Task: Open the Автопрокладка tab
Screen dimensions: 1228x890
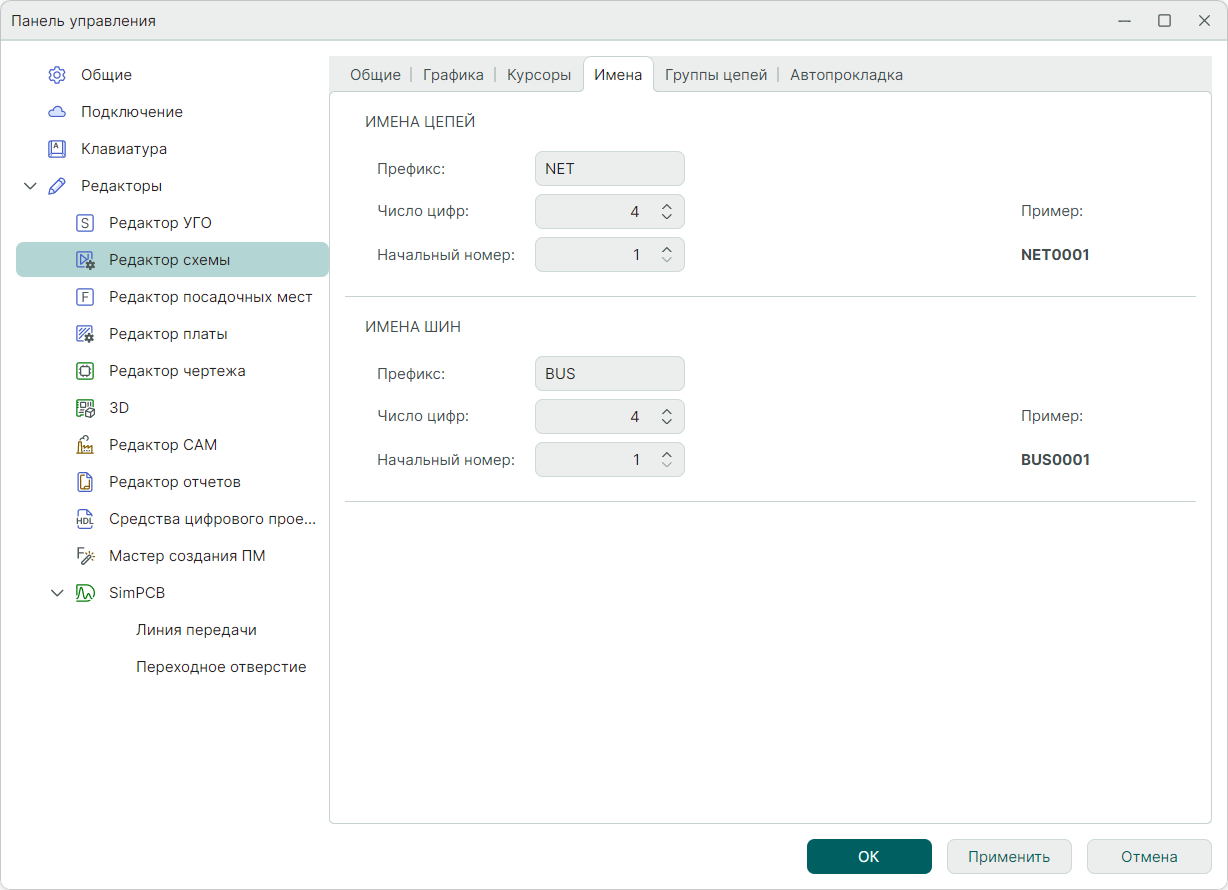Action: pyautogui.click(x=846, y=75)
